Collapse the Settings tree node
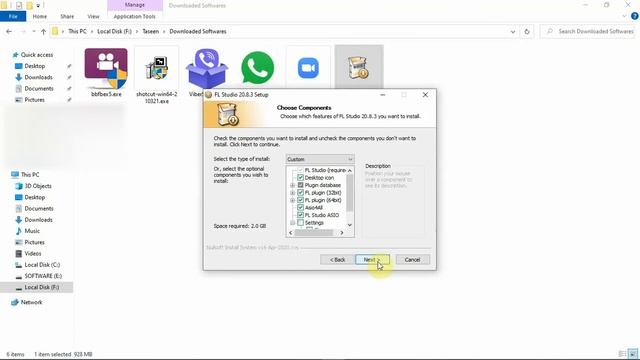 [x=292, y=223]
